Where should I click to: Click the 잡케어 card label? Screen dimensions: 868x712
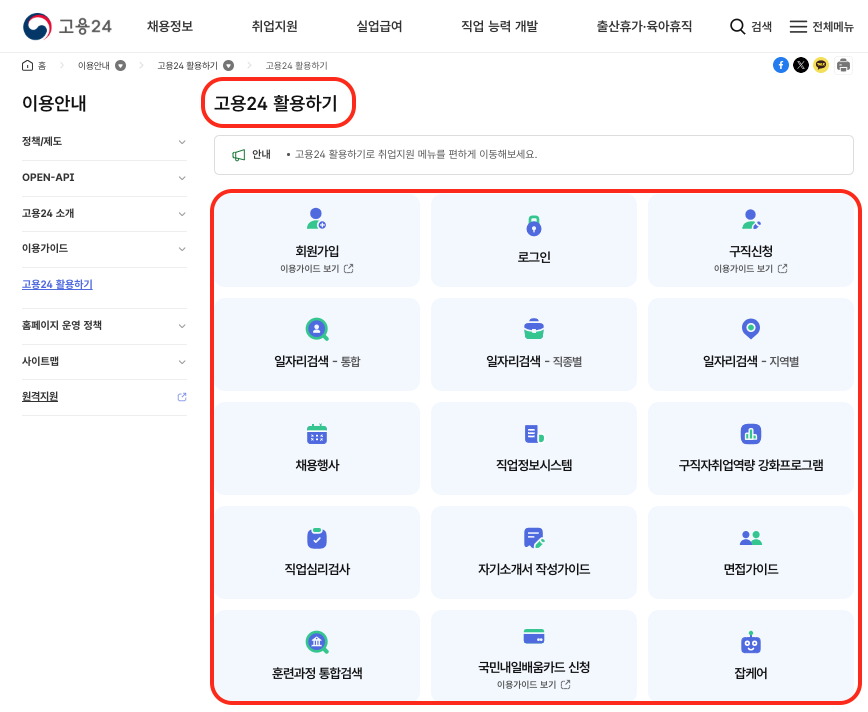point(751,673)
